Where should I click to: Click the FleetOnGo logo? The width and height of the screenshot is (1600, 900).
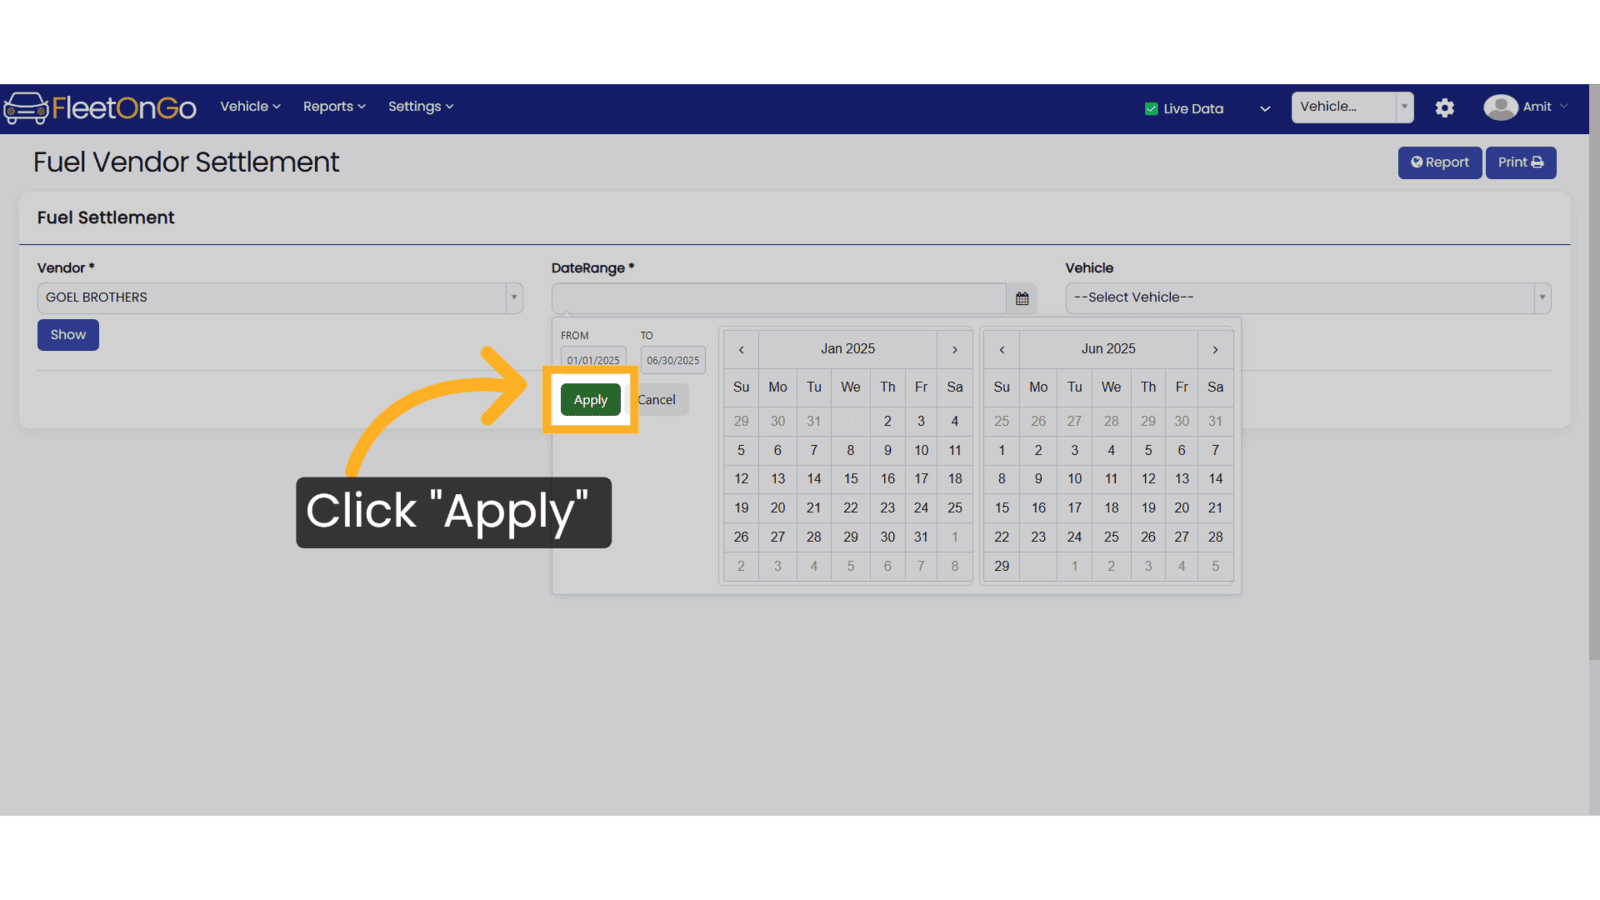[100, 107]
